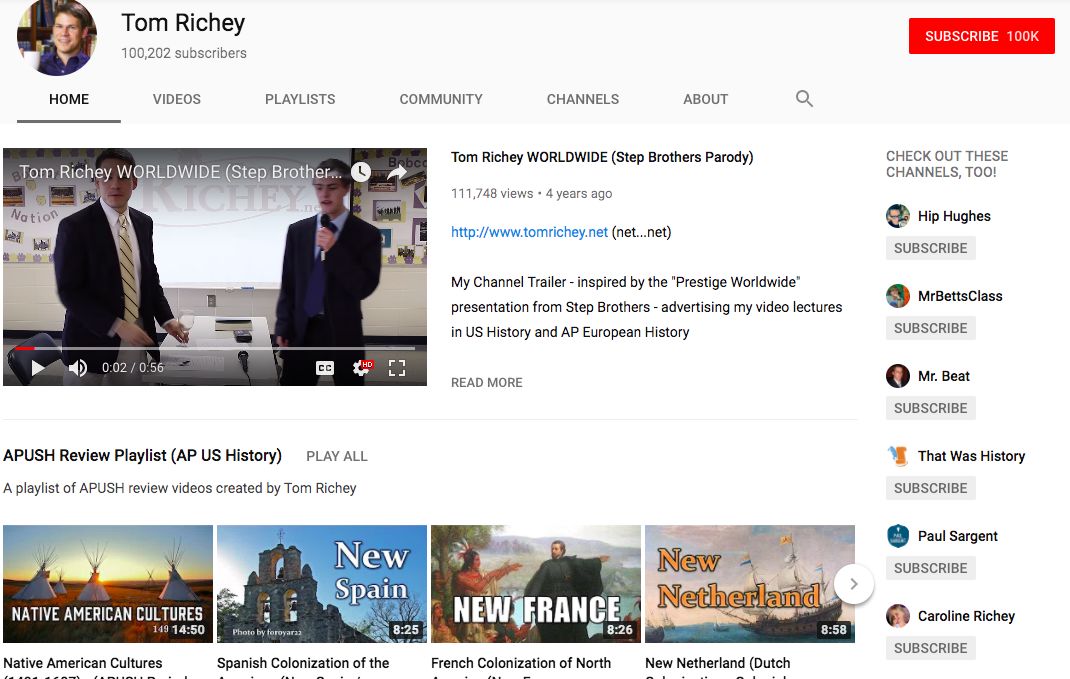Mute the trailer's volume
1070x679 pixels.
78,368
